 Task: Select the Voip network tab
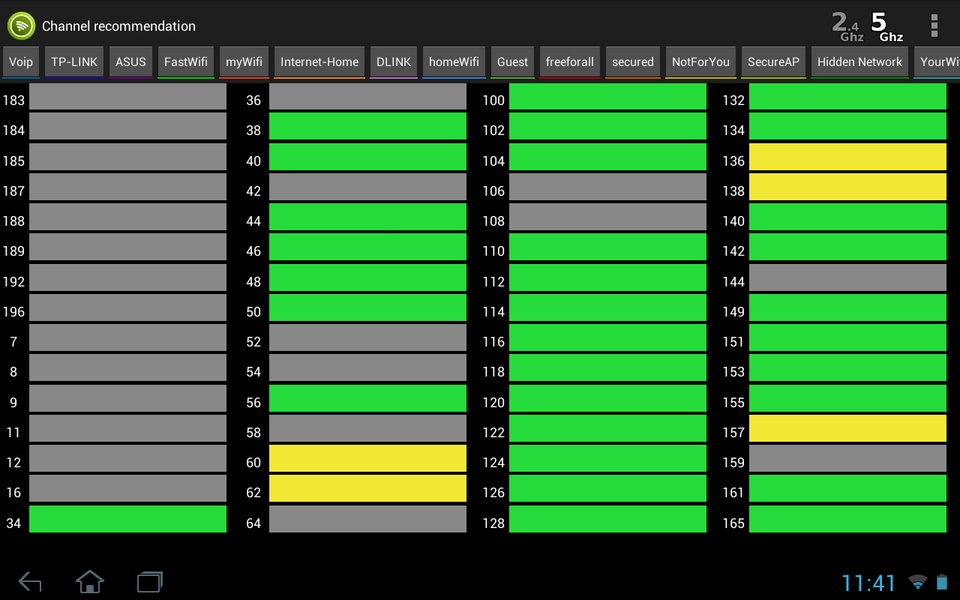(x=21, y=62)
